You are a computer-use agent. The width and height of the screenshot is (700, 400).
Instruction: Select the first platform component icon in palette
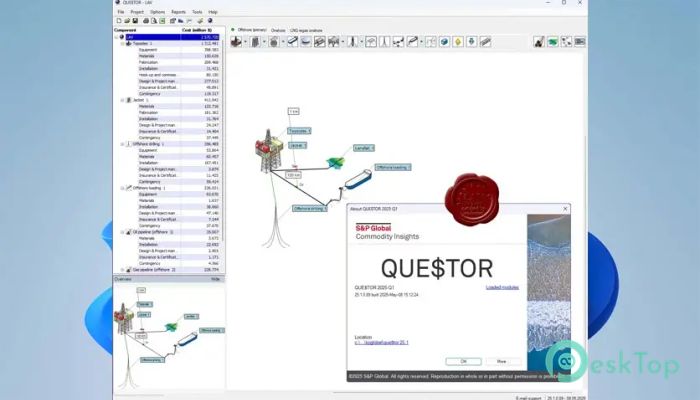(237, 42)
